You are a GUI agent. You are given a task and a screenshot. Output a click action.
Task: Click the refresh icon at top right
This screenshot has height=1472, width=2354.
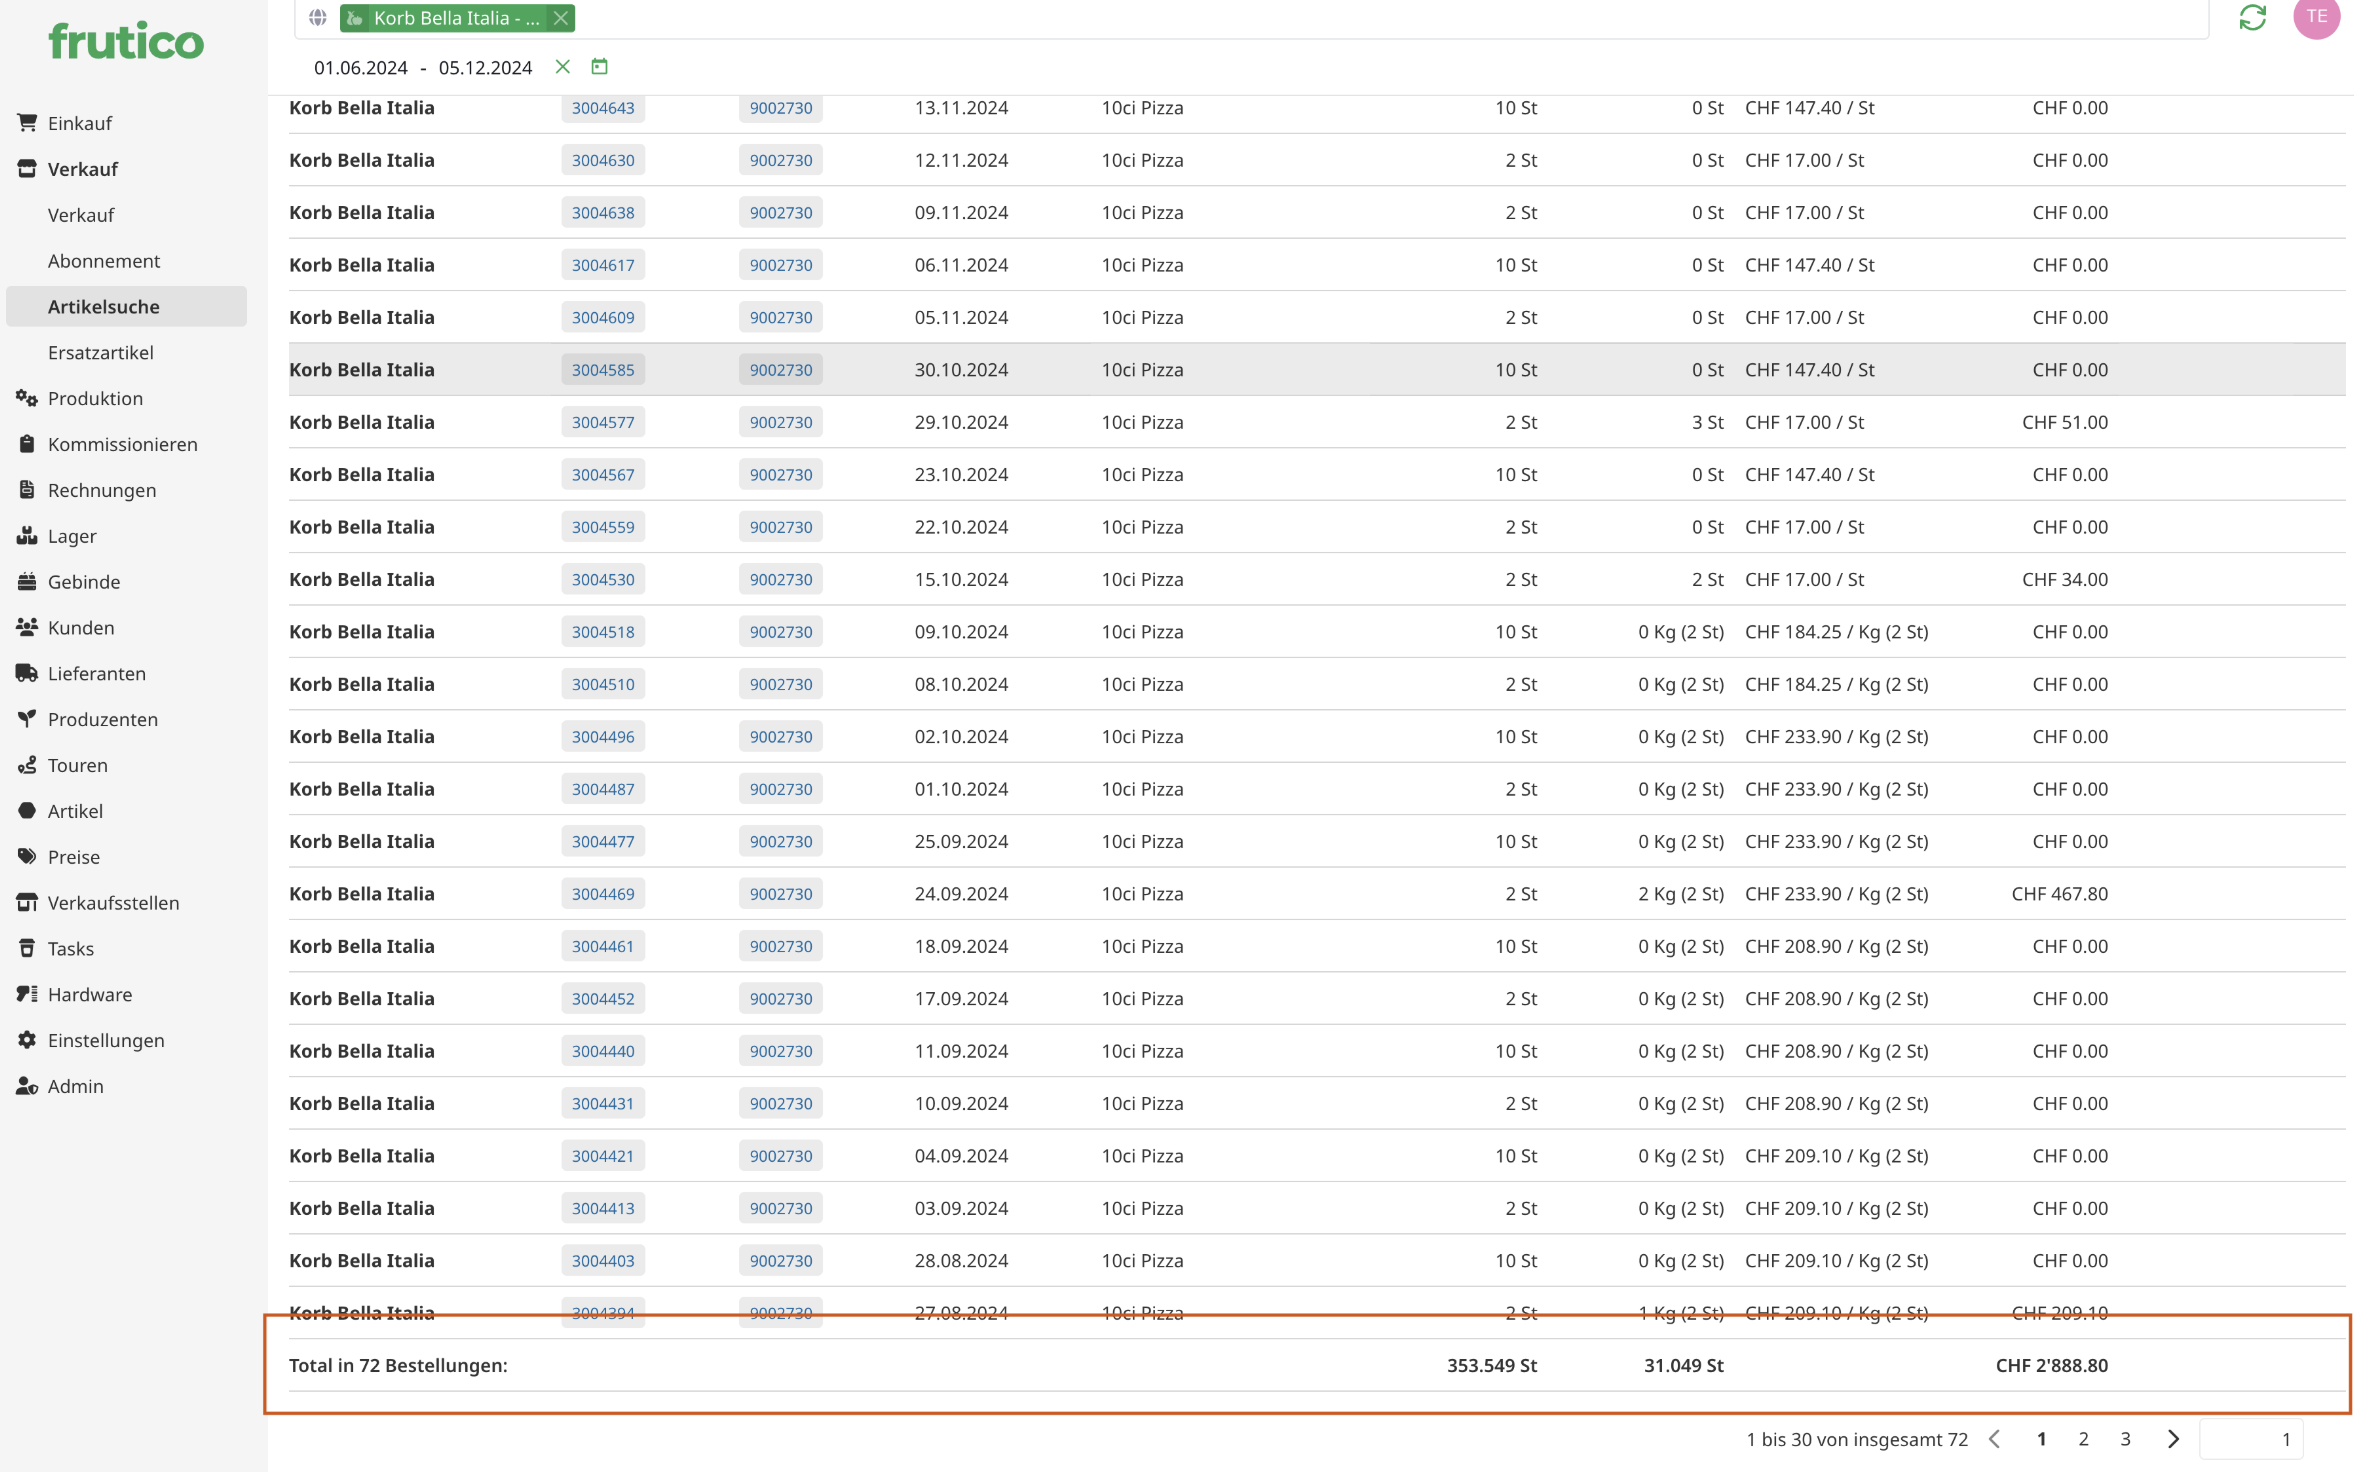click(2252, 17)
